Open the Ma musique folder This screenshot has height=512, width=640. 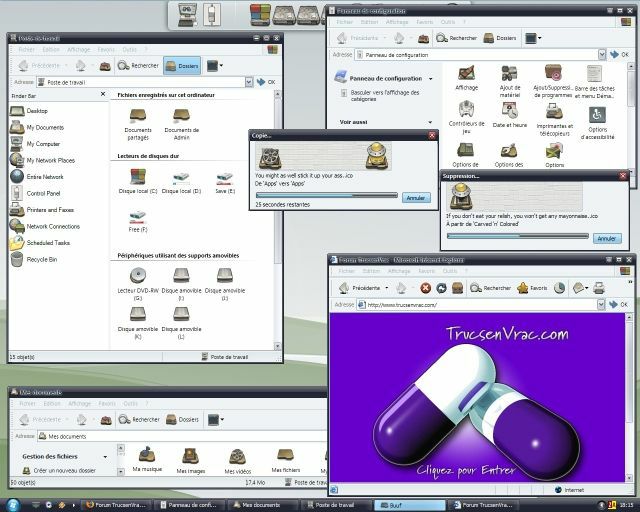click(147, 459)
